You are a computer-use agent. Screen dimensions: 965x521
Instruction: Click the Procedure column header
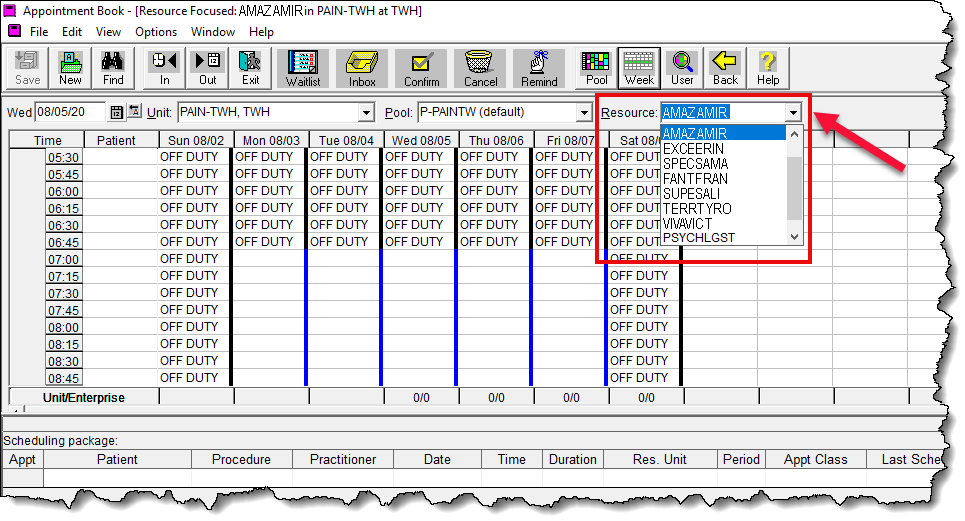coord(241,459)
